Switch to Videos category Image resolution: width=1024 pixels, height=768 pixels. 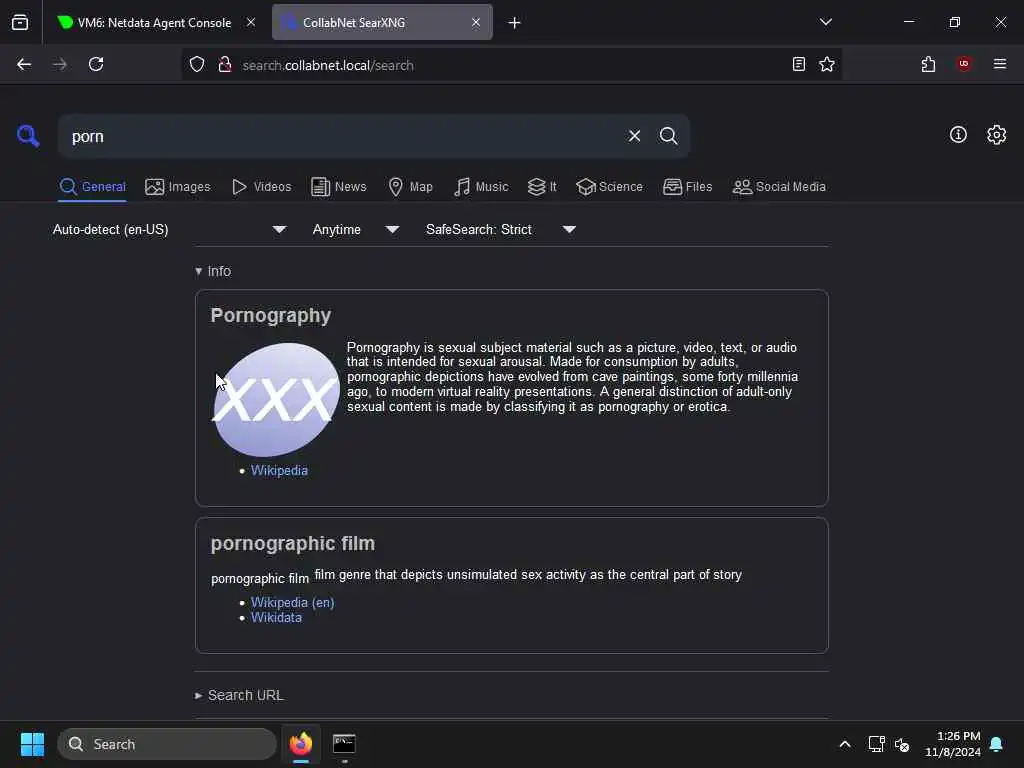(x=262, y=187)
